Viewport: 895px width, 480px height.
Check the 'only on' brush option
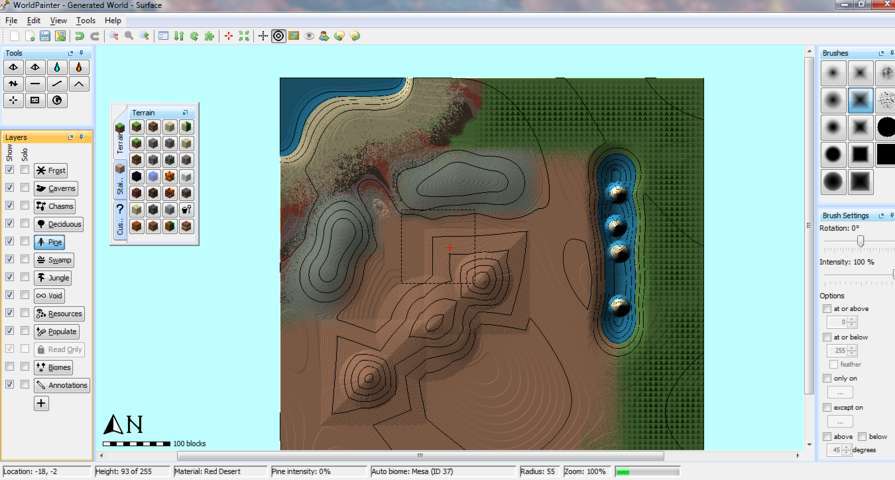click(x=826, y=379)
